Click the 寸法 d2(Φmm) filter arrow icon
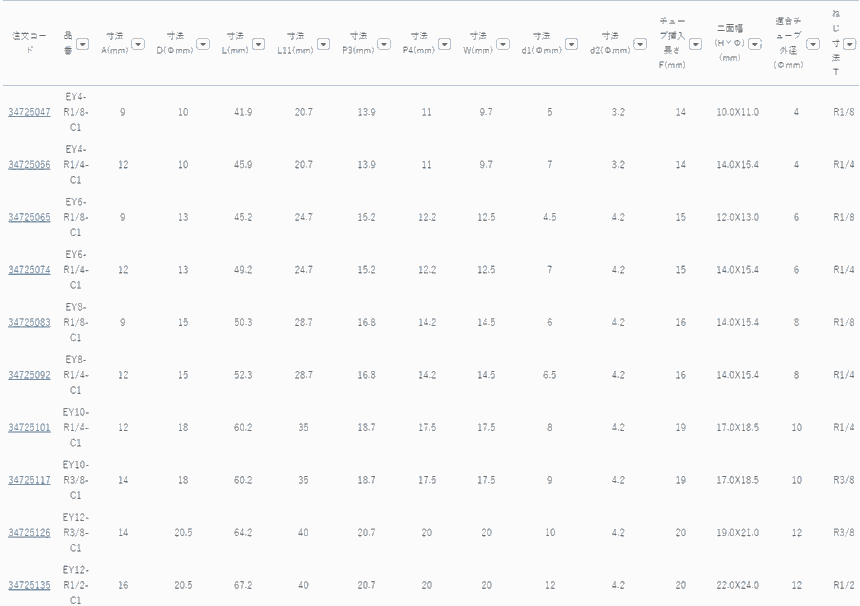860x606 pixels. click(x=640, y=44)
